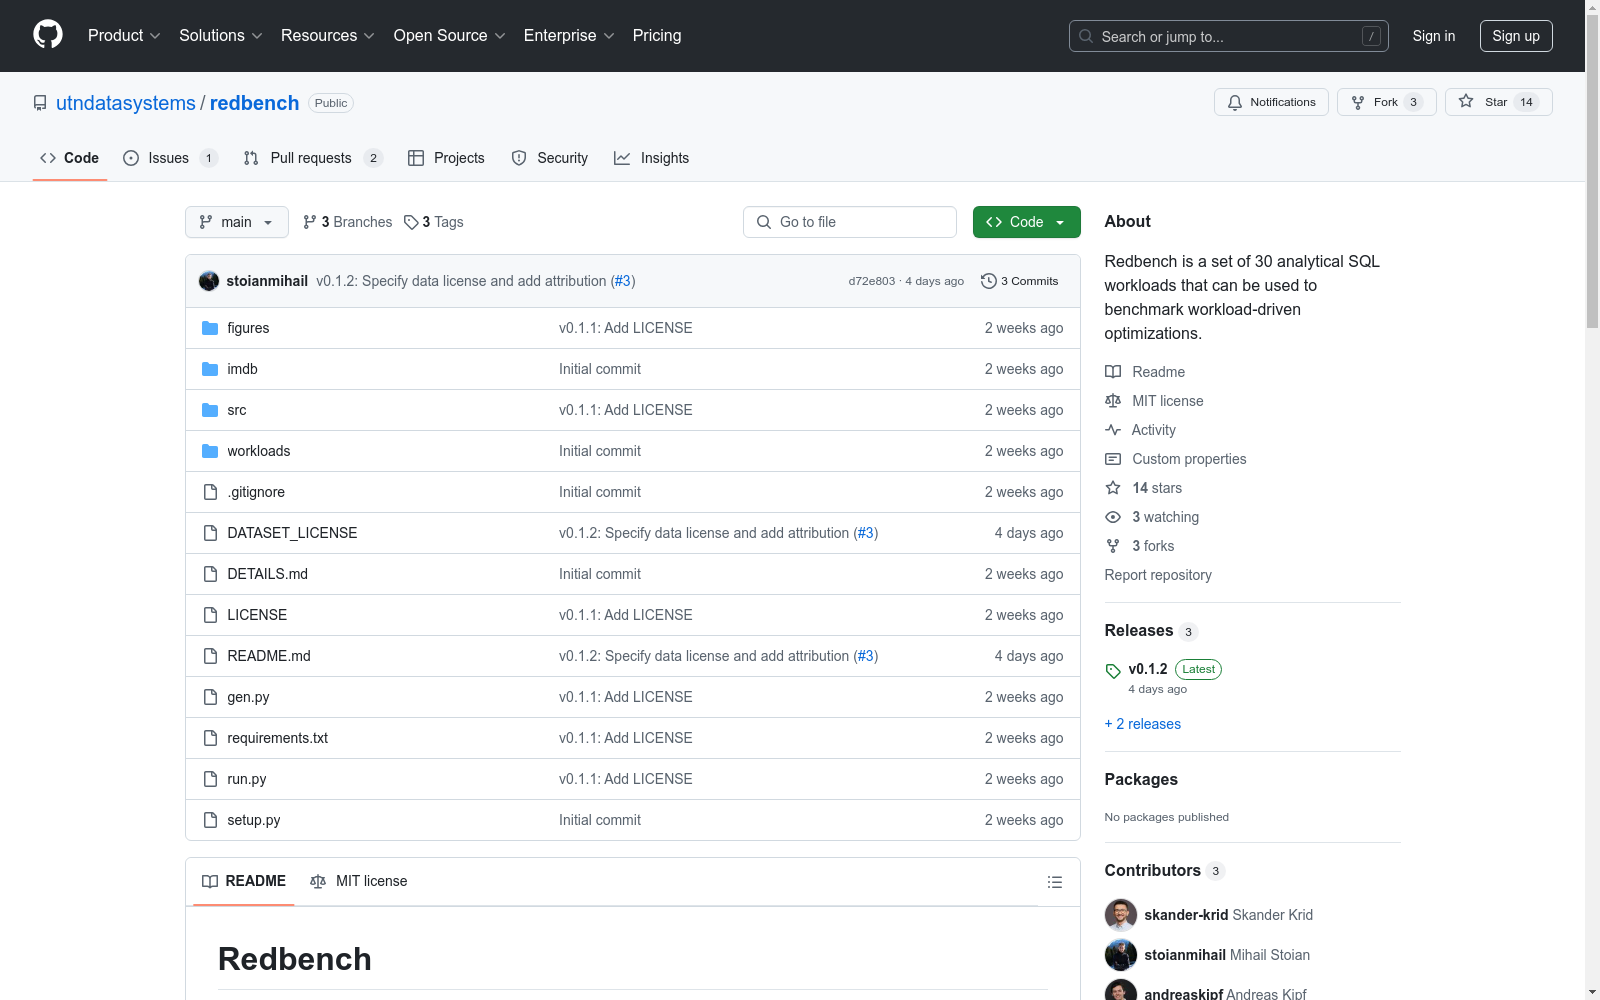Open the main branch selector dropdown
1600x1000 pixels.
coord(237,222)
